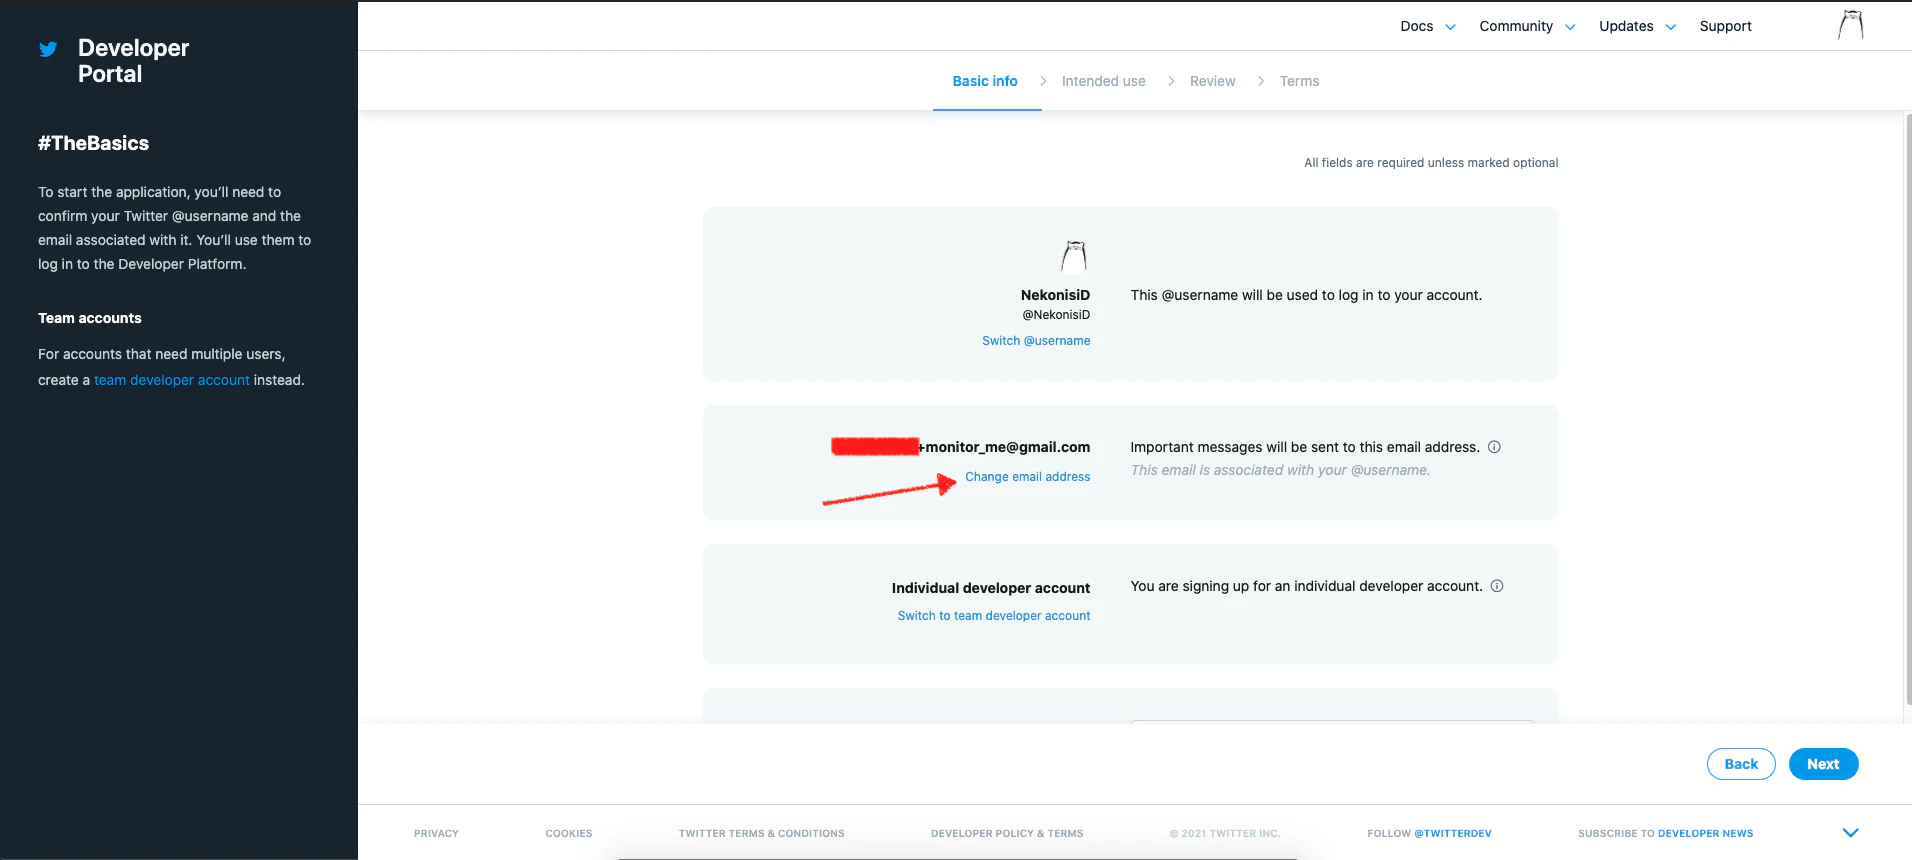Open Developer Policy & Terms link
This screenshot has height=860, width=1912.
pos(1007,833)
